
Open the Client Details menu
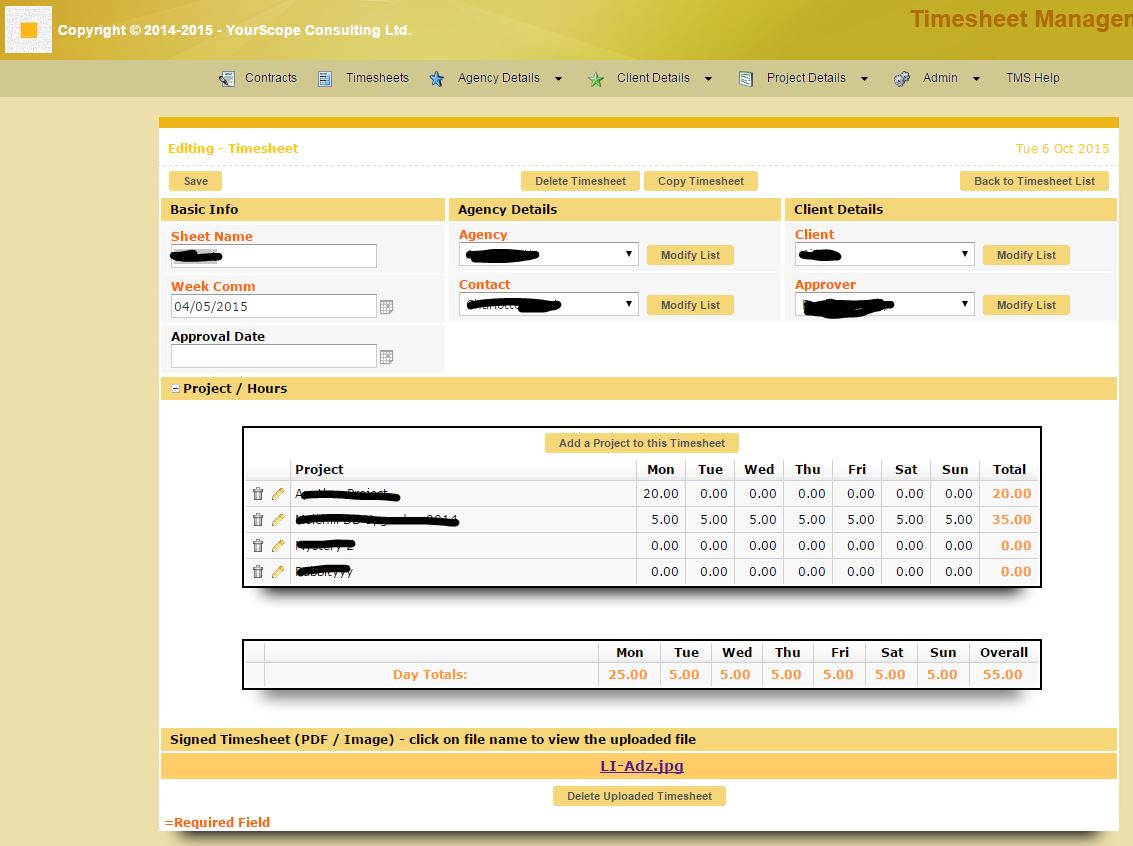(653, 78)
